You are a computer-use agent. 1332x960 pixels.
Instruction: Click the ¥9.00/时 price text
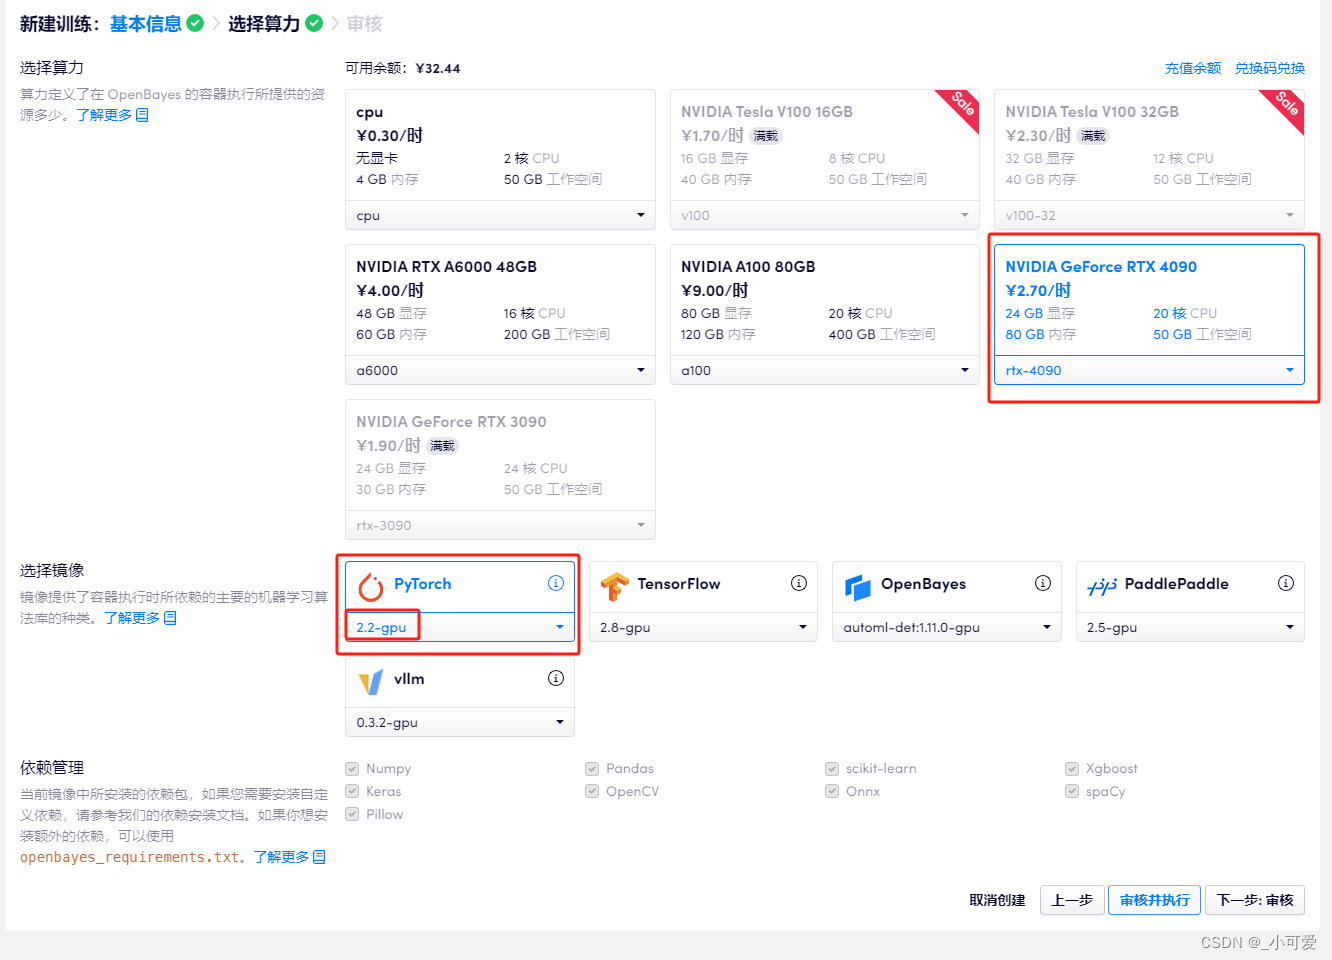[x=714, y=290]
